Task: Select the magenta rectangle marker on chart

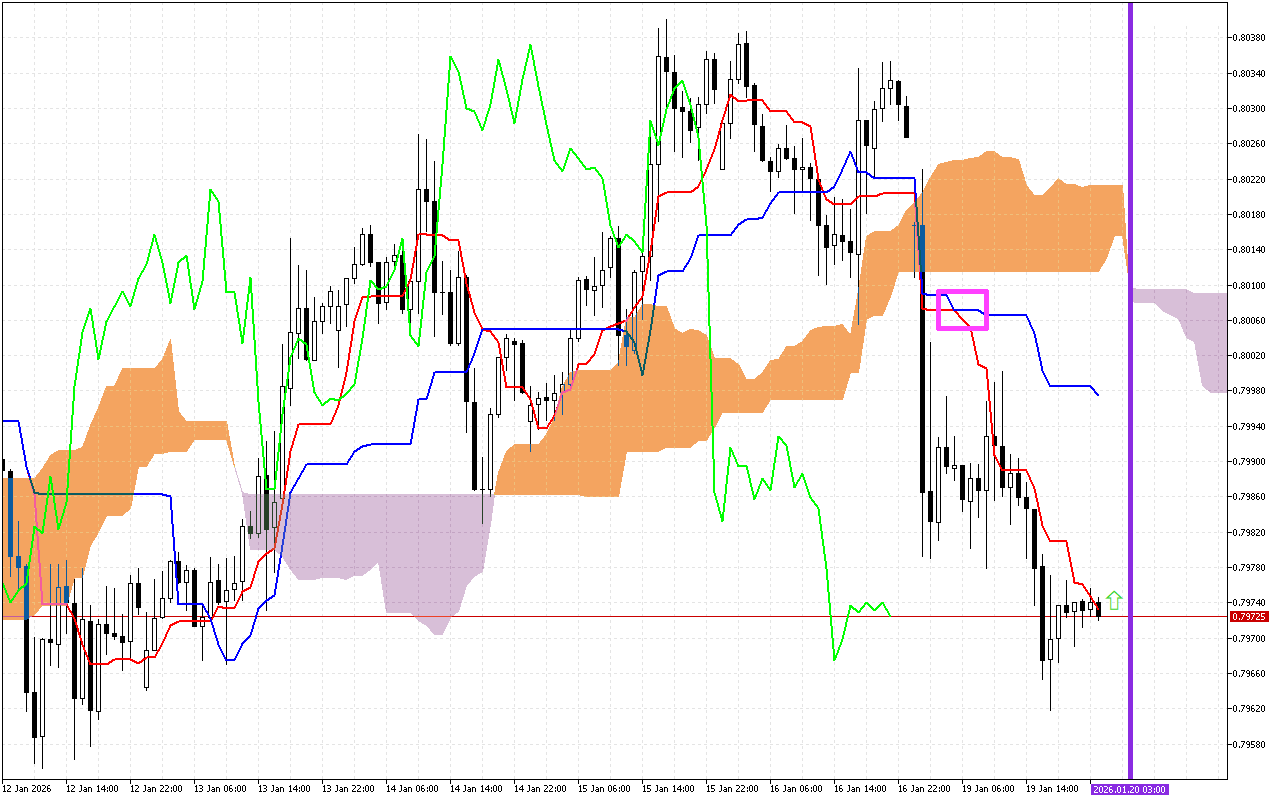Action: point(962,310)
